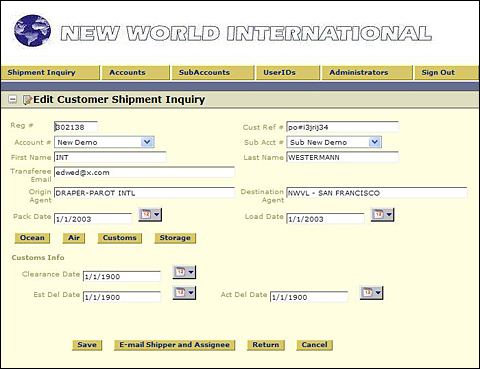Open the UserIDs menu item
The width and height of the screenshot is (480, 369).
(x=288, y=73)
